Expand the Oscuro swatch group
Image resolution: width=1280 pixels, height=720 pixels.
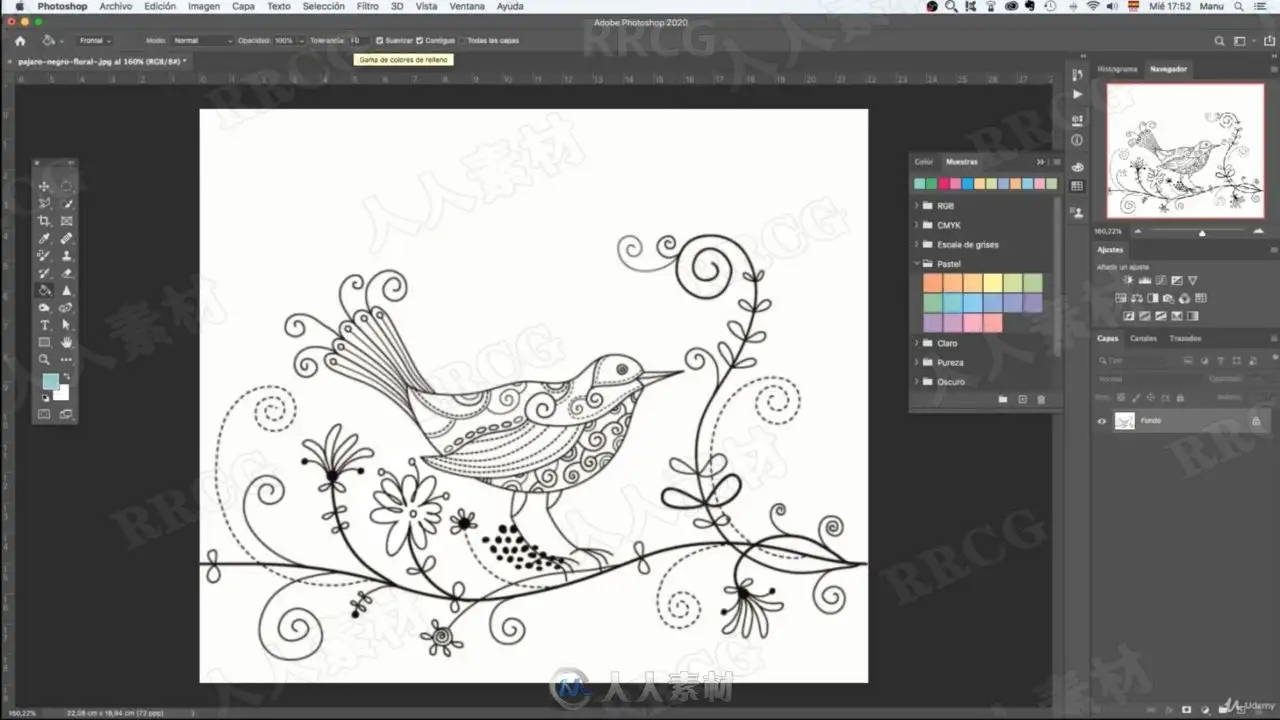[x=917, y=381]
